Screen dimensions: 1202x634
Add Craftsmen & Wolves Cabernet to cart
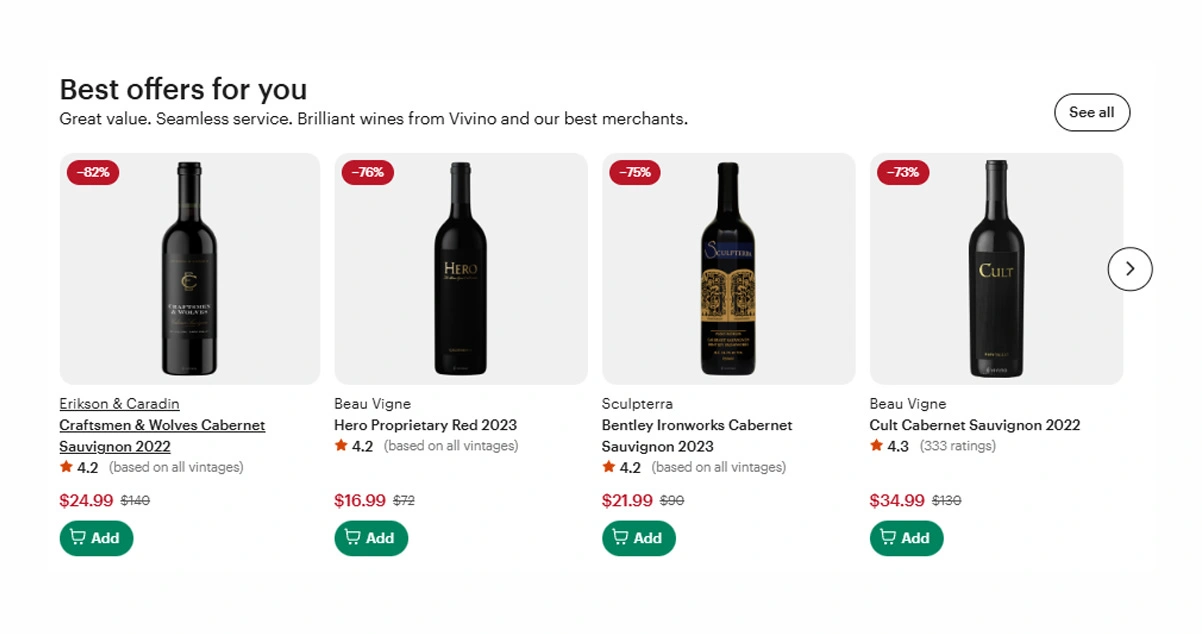pos(96,538)
